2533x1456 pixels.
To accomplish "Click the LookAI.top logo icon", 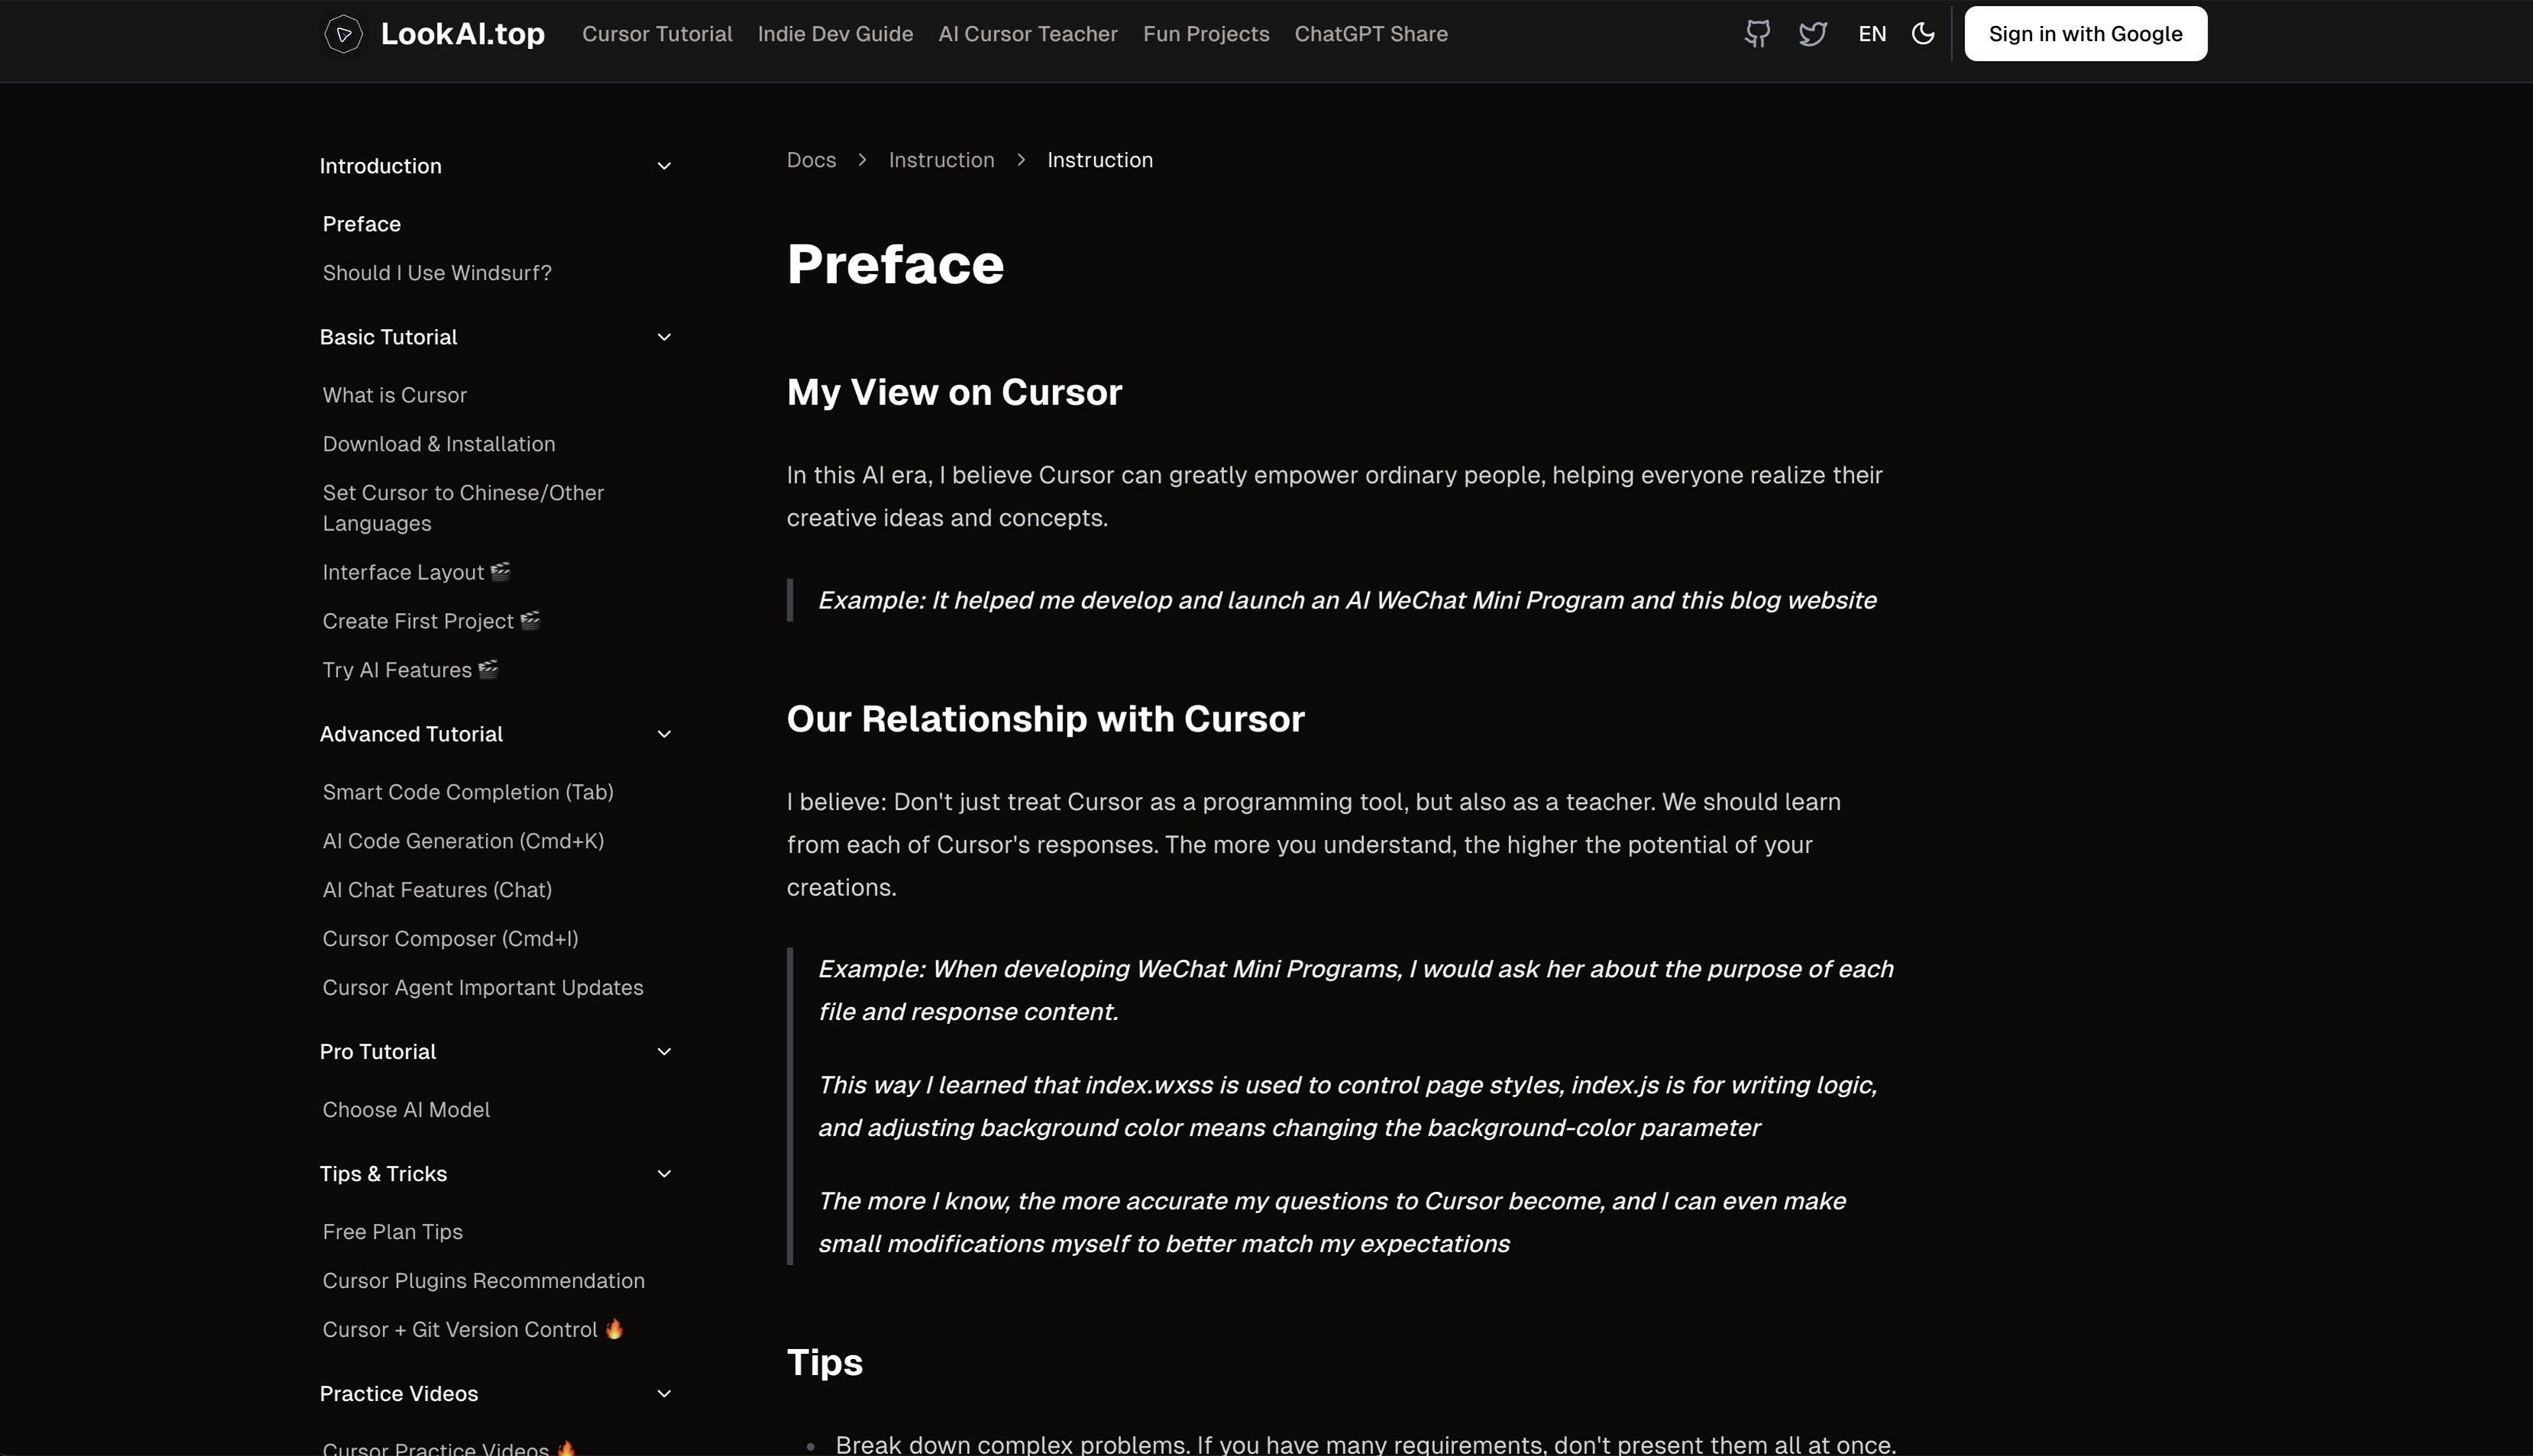I will coord(343,34).
